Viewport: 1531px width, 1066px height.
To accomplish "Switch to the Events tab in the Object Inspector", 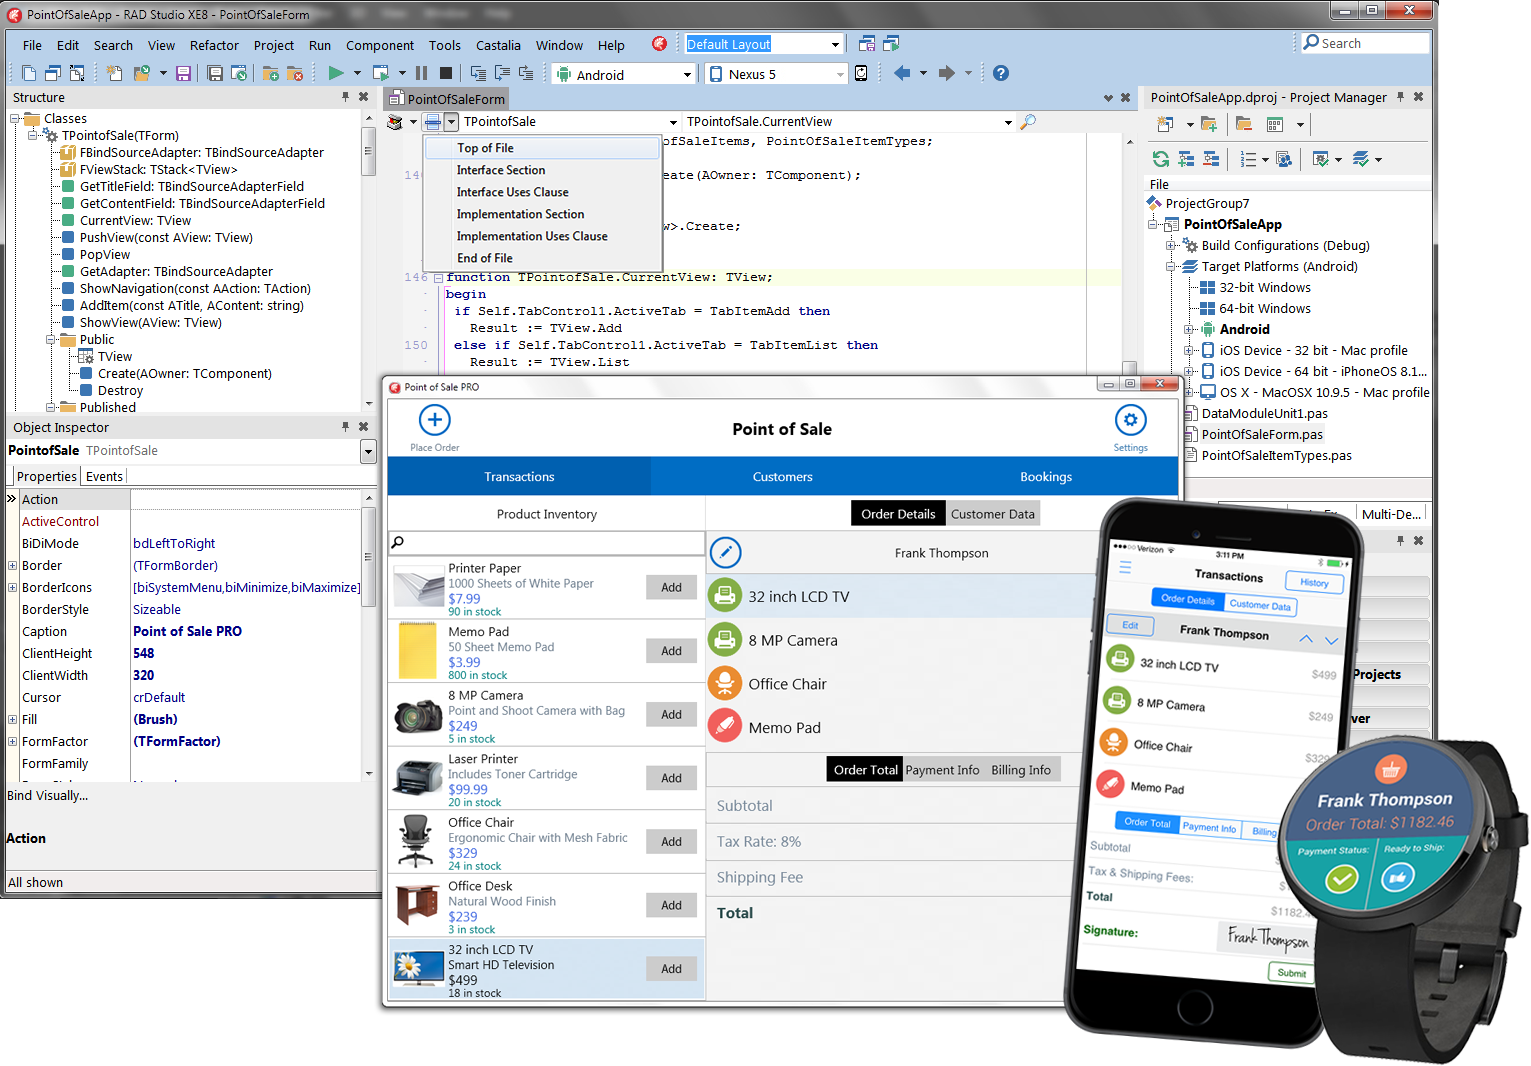I will (104, 476).
